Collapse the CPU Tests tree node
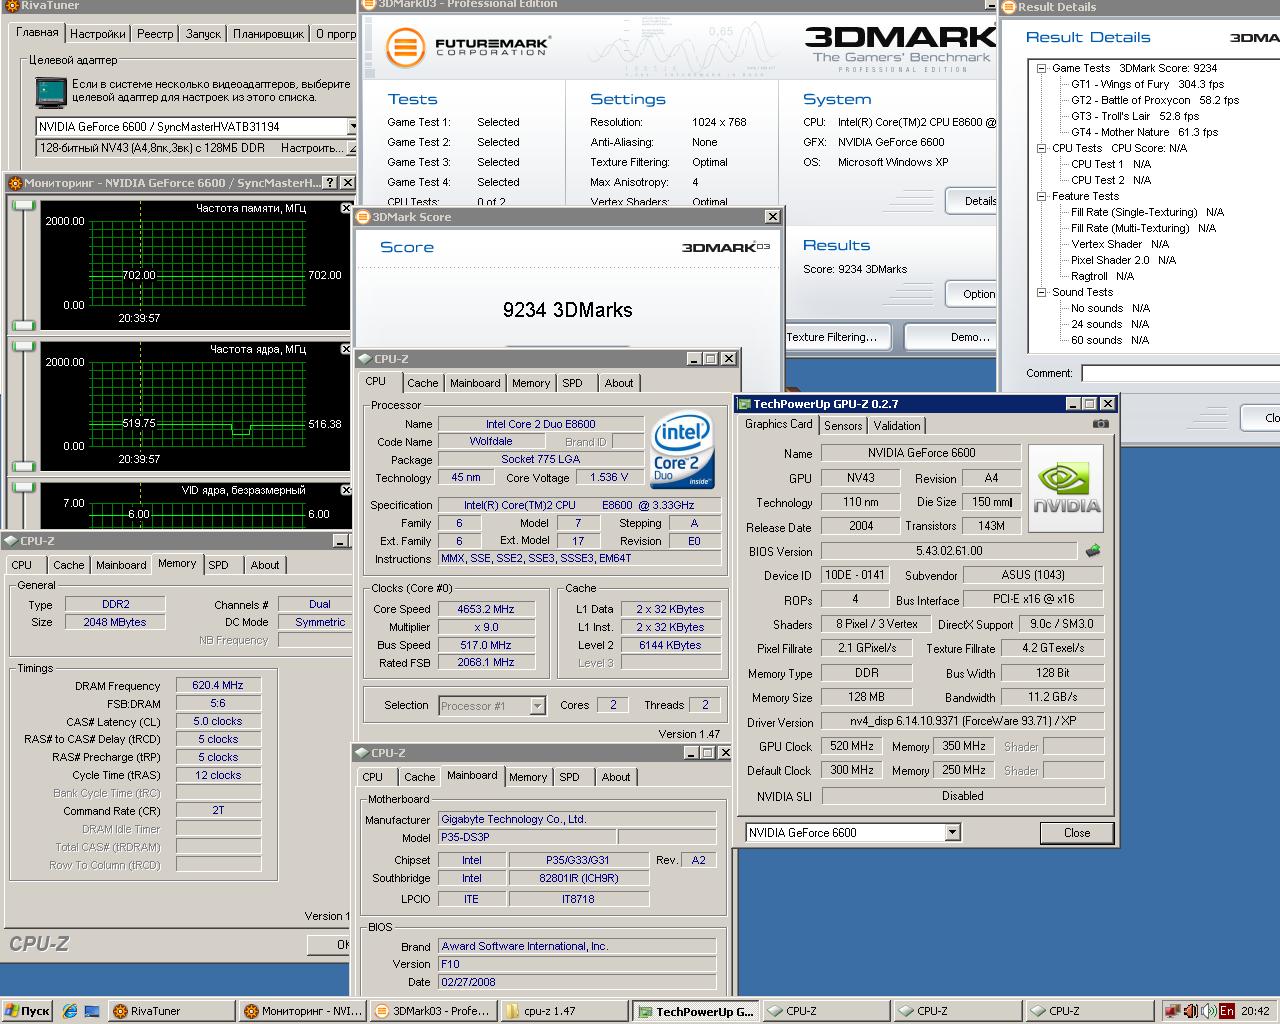 pos(1042,148)
